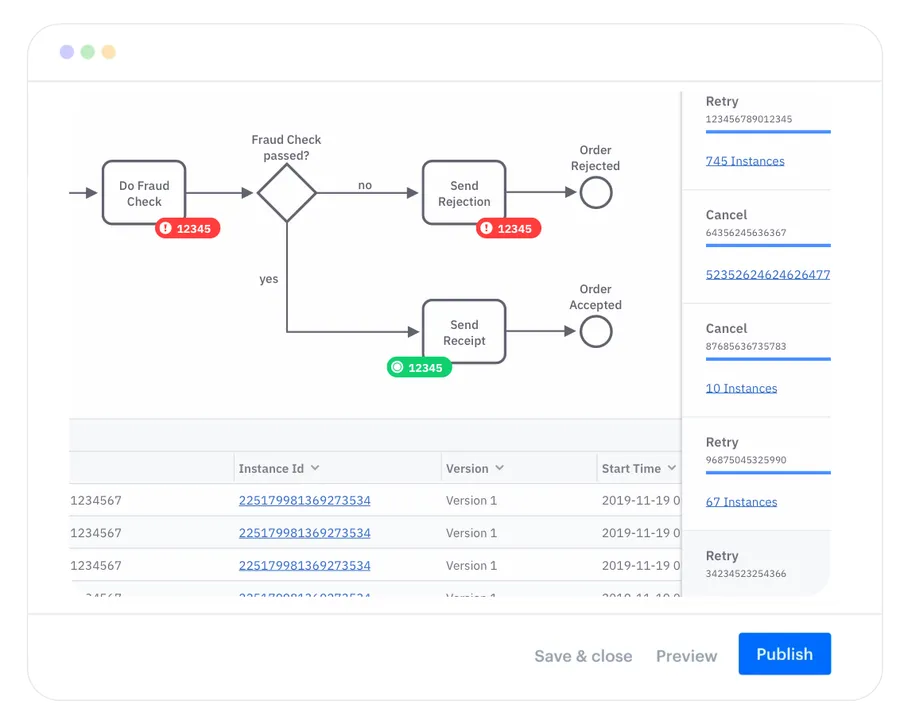This screenshot has height=712, width=900.
Task: Click red incident badge on Send Rejection
Action: 509,229
